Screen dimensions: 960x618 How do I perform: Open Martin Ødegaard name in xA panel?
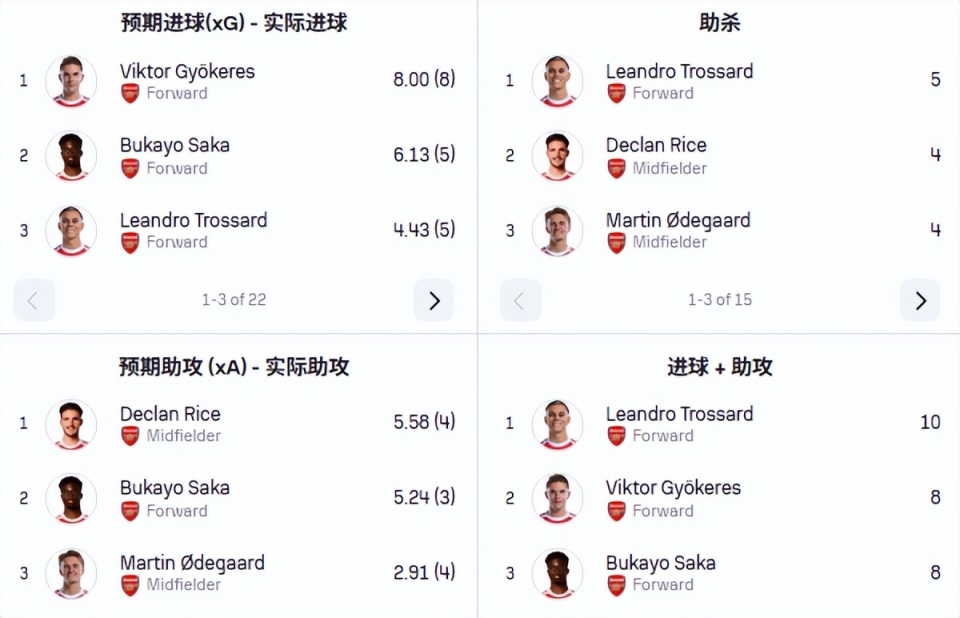point(192,563)
